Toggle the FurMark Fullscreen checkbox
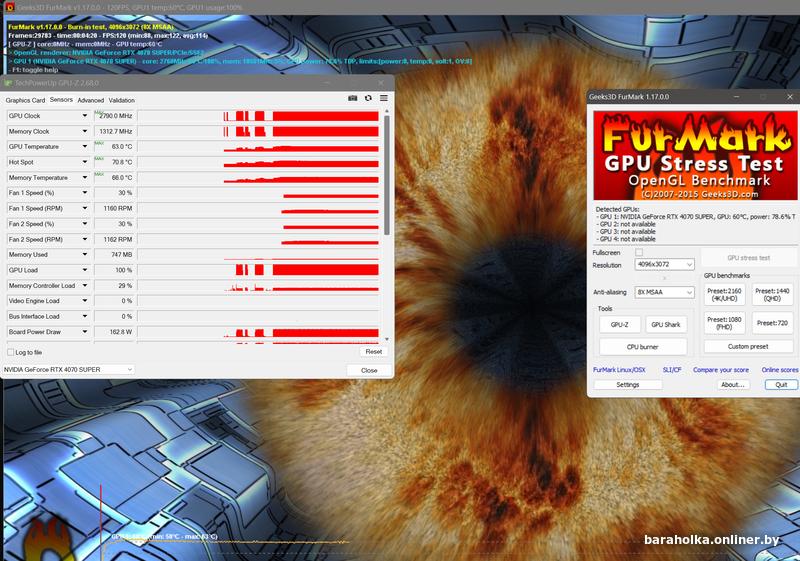 [639, 252]
